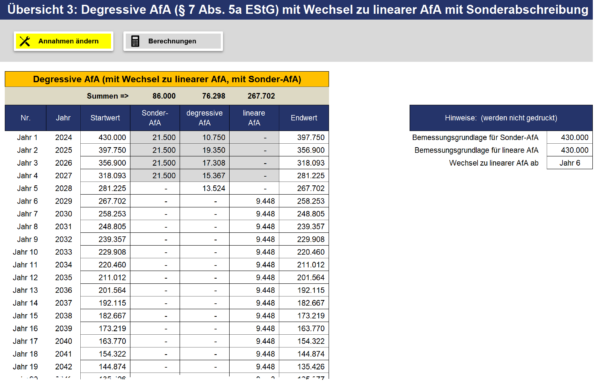The height and width of the screenshot is (384, 600).
Task: Click the Endwert column header
Action: [x=304, y=118]
